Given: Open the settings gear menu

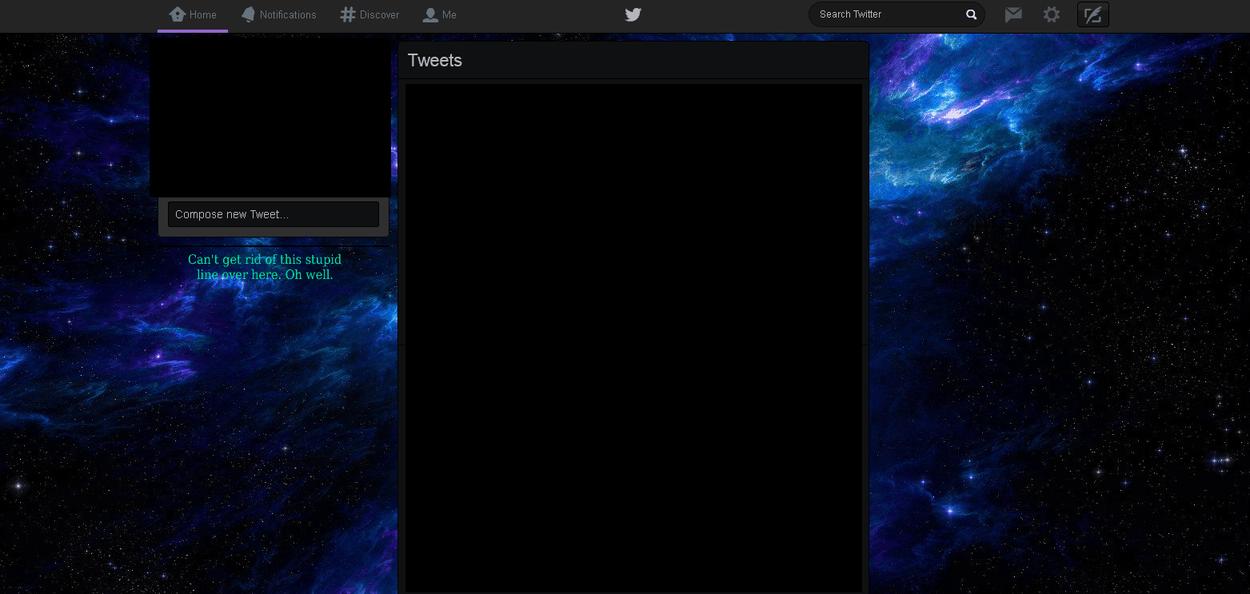Looking at the screenshot, I should [x=1051, y=15].
